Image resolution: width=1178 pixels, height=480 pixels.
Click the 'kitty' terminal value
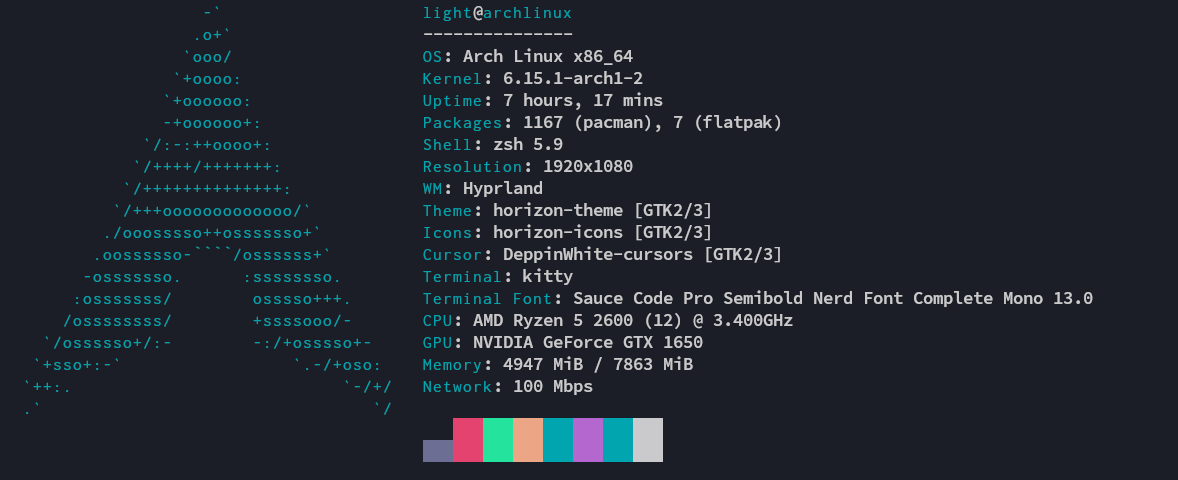[x=548, y=276]
